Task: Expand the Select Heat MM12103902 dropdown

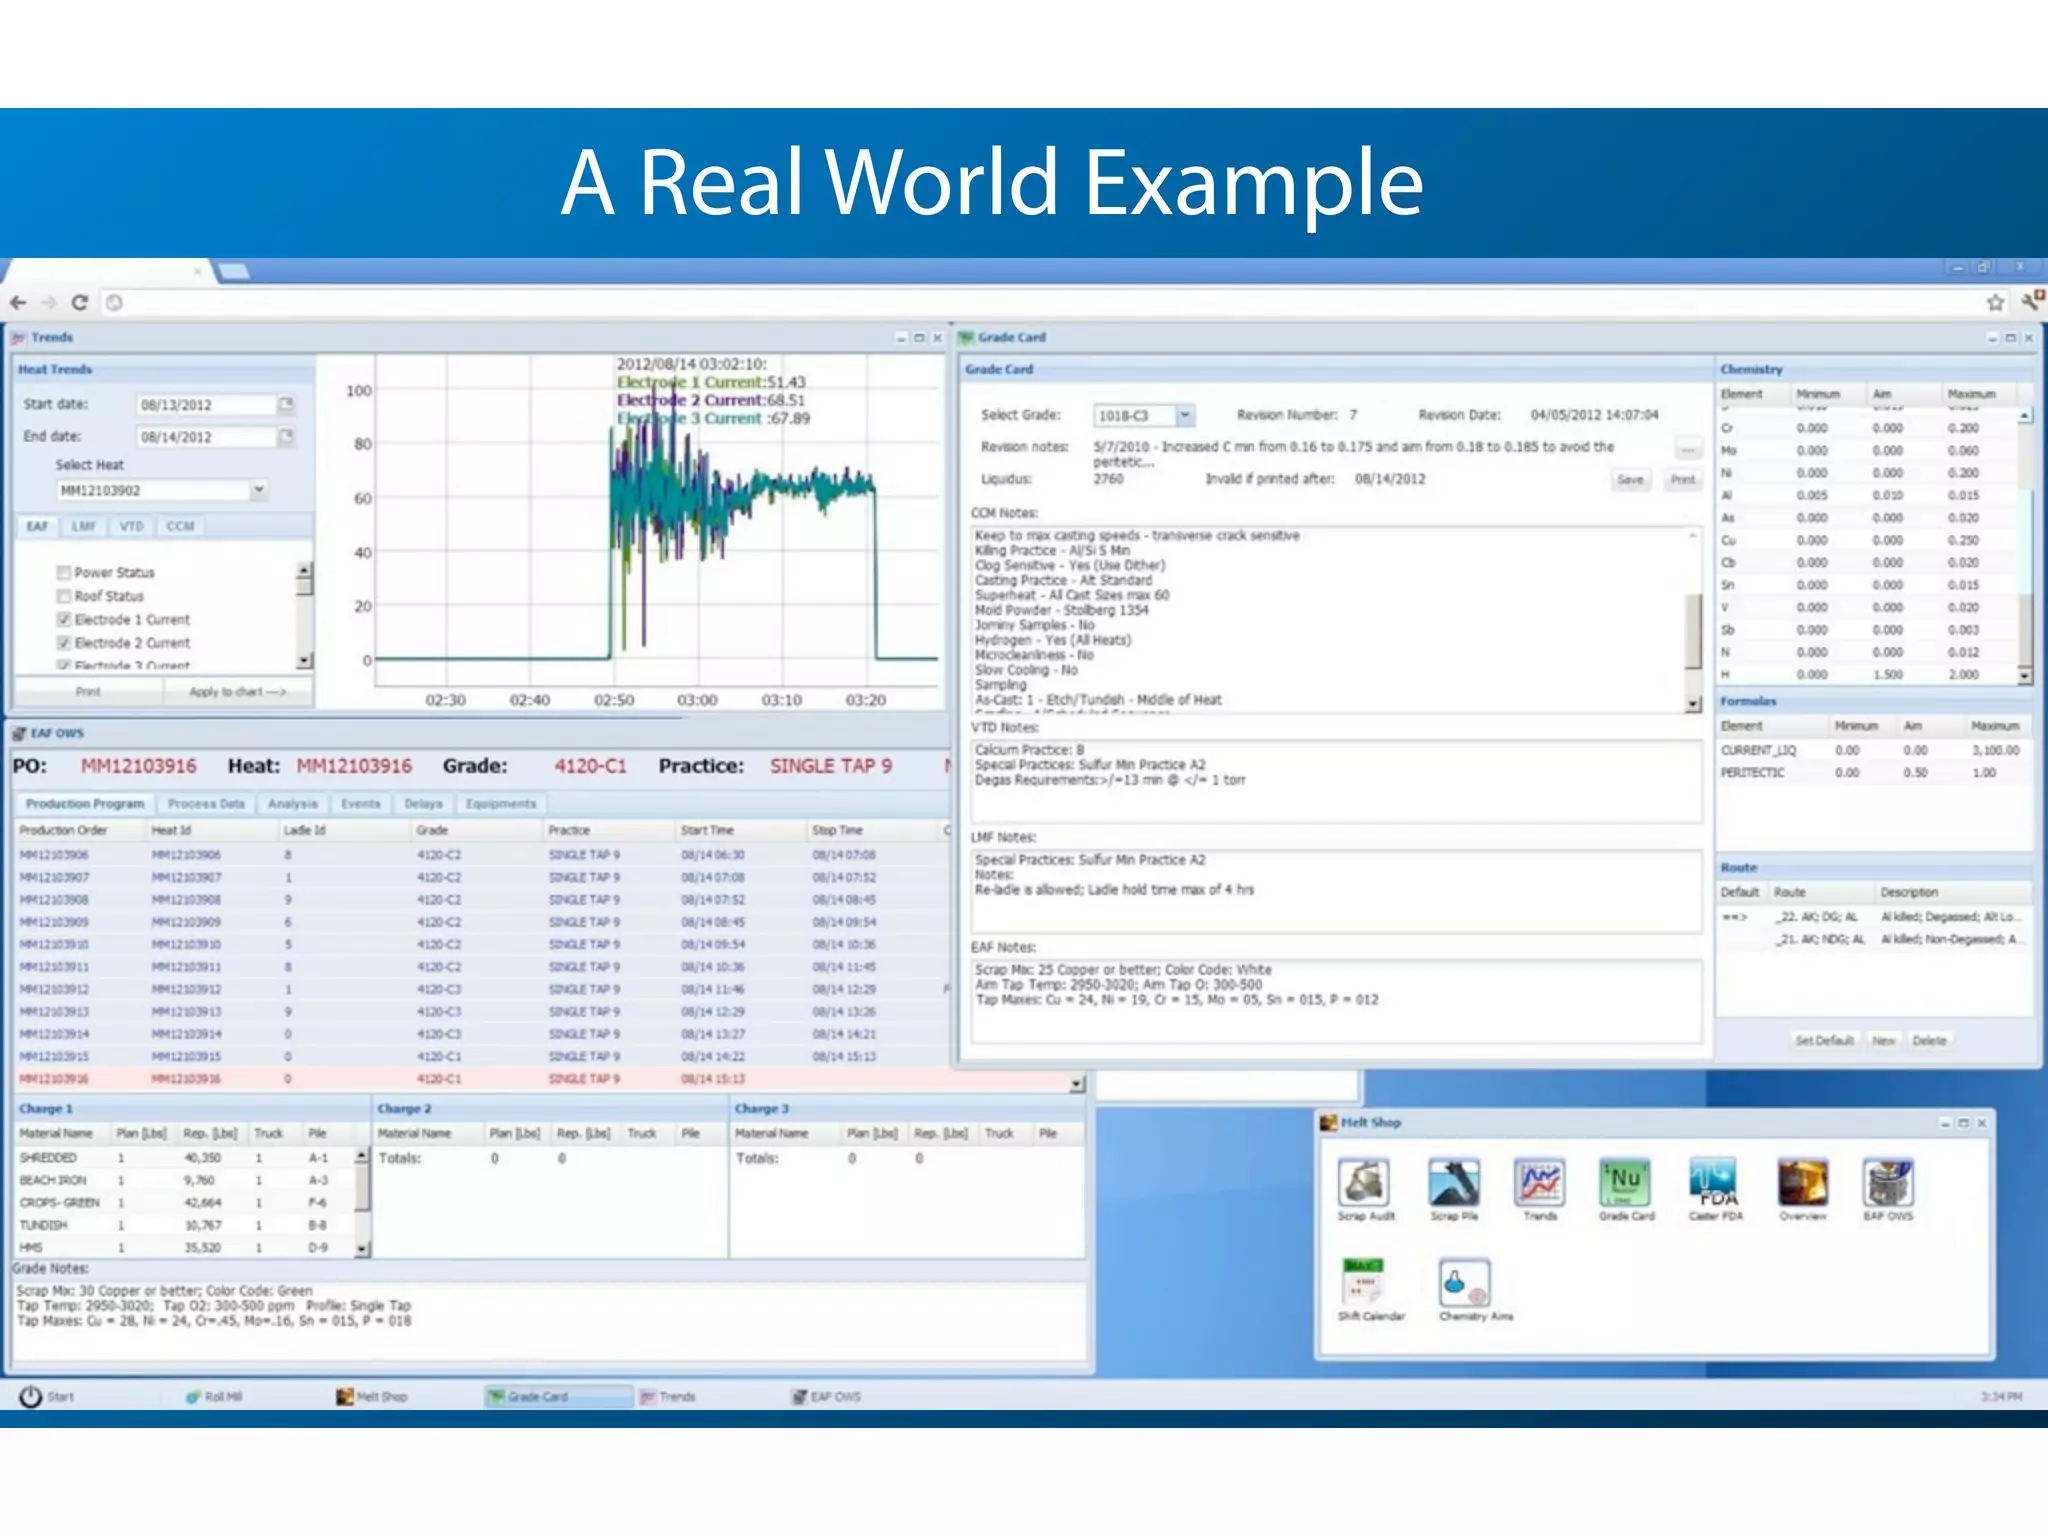Action: tap(258, 490)
